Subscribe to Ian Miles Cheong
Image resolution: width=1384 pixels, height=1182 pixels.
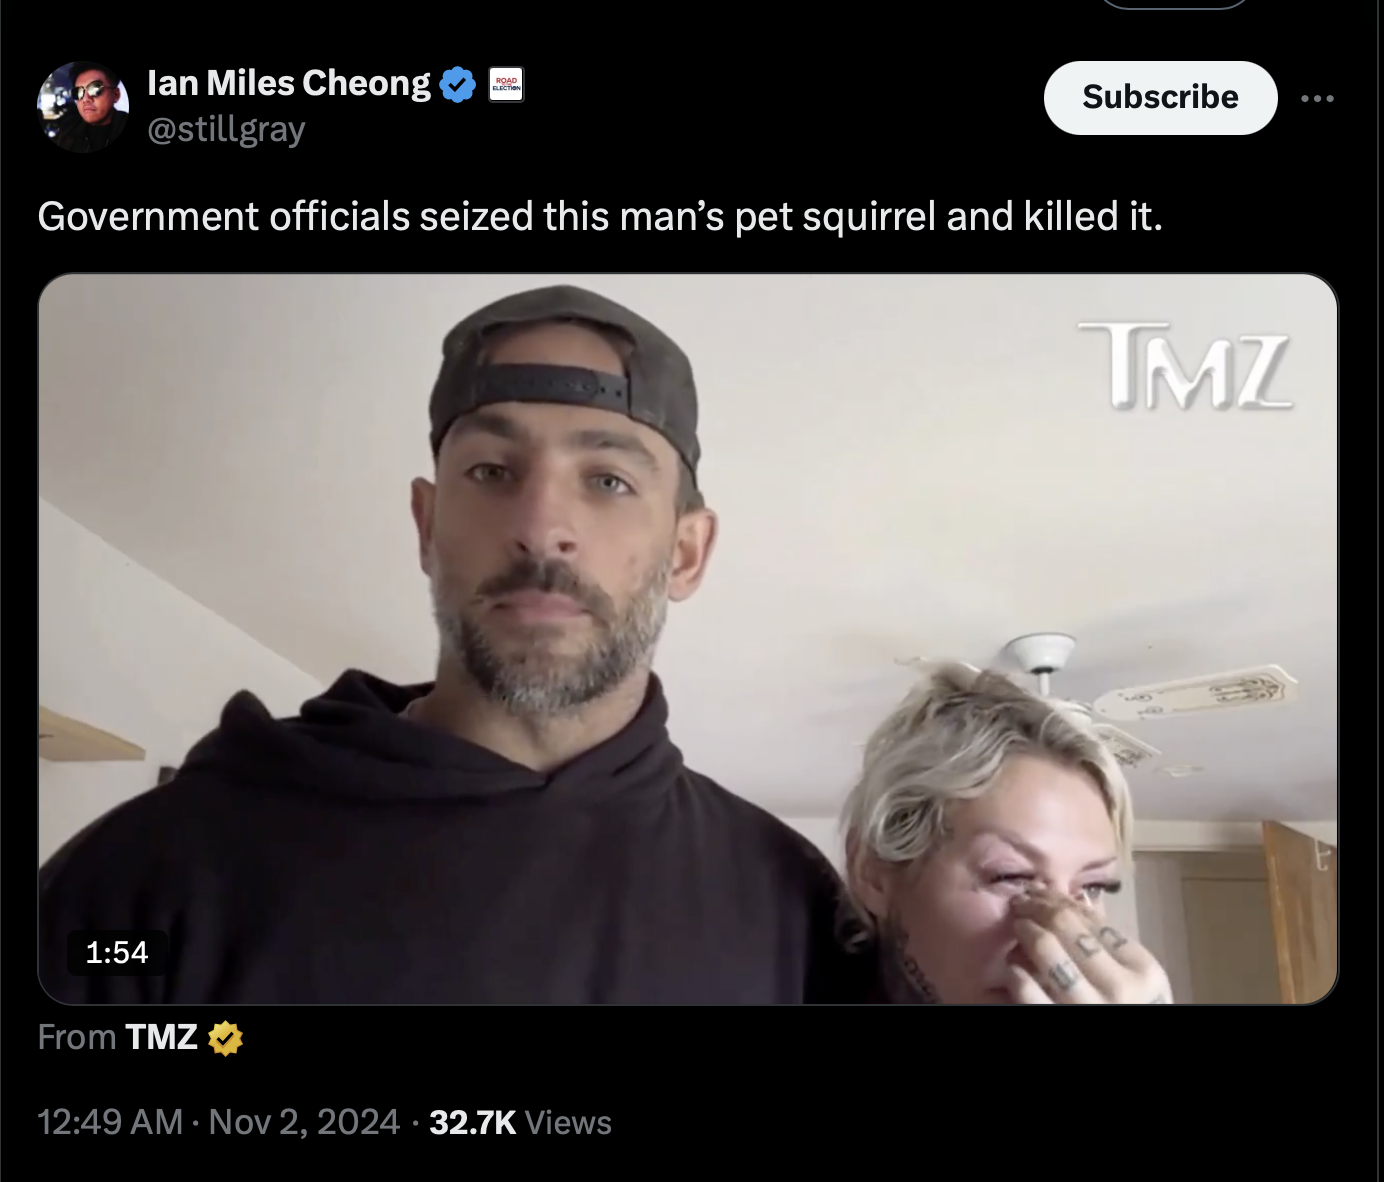click(x=1160, y=97)
